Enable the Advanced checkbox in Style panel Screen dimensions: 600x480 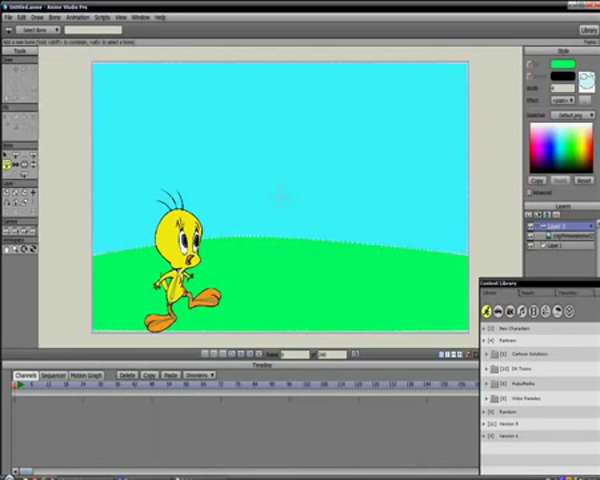530,192
